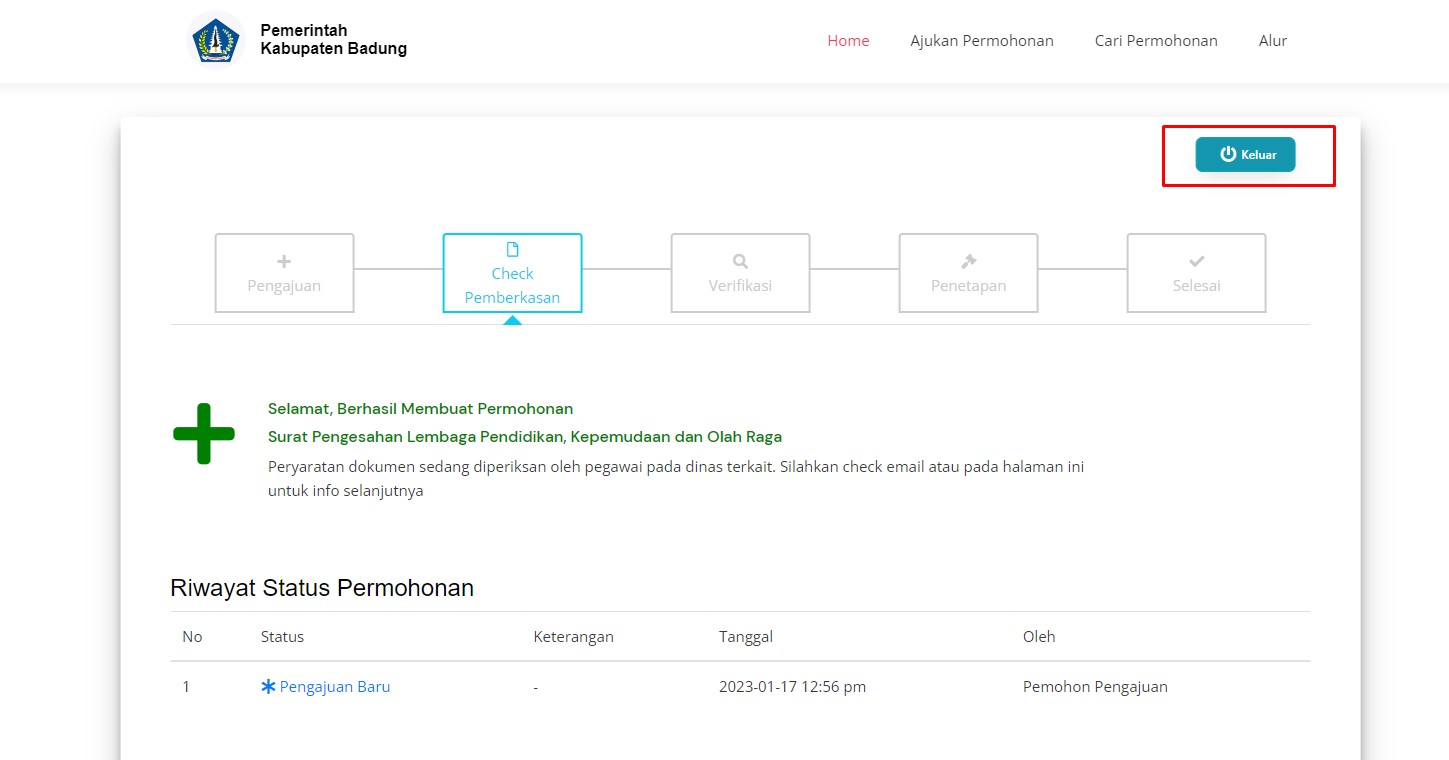
Task: Click the Riwayat Status Permohonan heading
Action: 322,588
